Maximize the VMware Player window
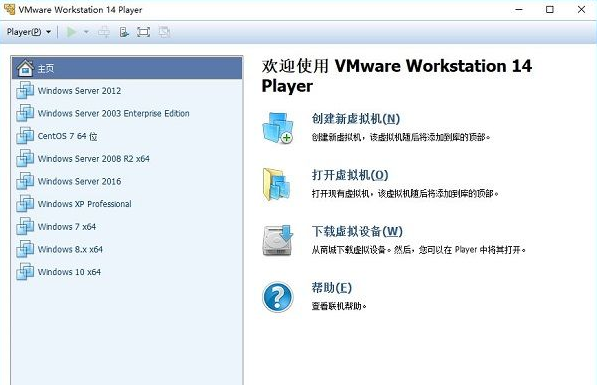This screenshot has width=597, height=385. click(550, 10)
